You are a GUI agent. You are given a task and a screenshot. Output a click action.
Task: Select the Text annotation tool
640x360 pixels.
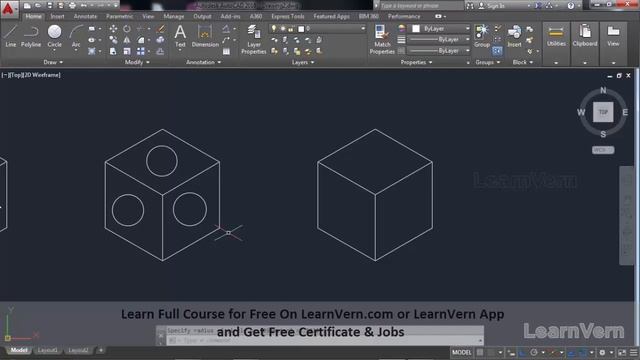point(180,36)
